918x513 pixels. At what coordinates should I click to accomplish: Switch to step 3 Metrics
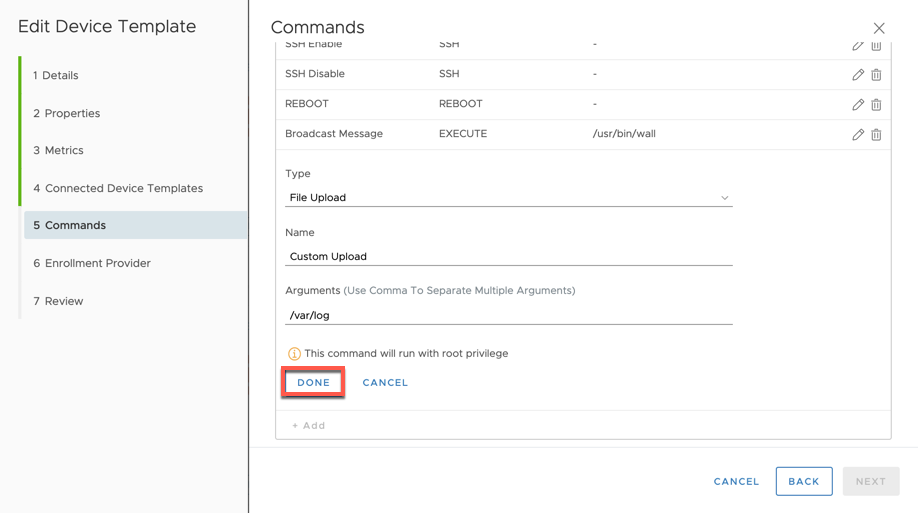click(x=58, y=150)
